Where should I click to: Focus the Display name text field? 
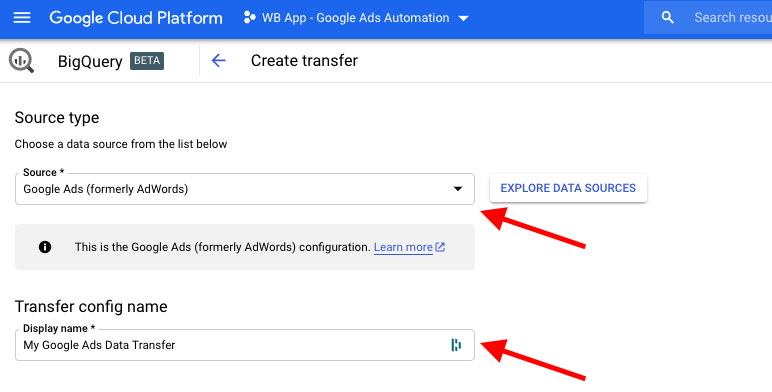[245, 345]
